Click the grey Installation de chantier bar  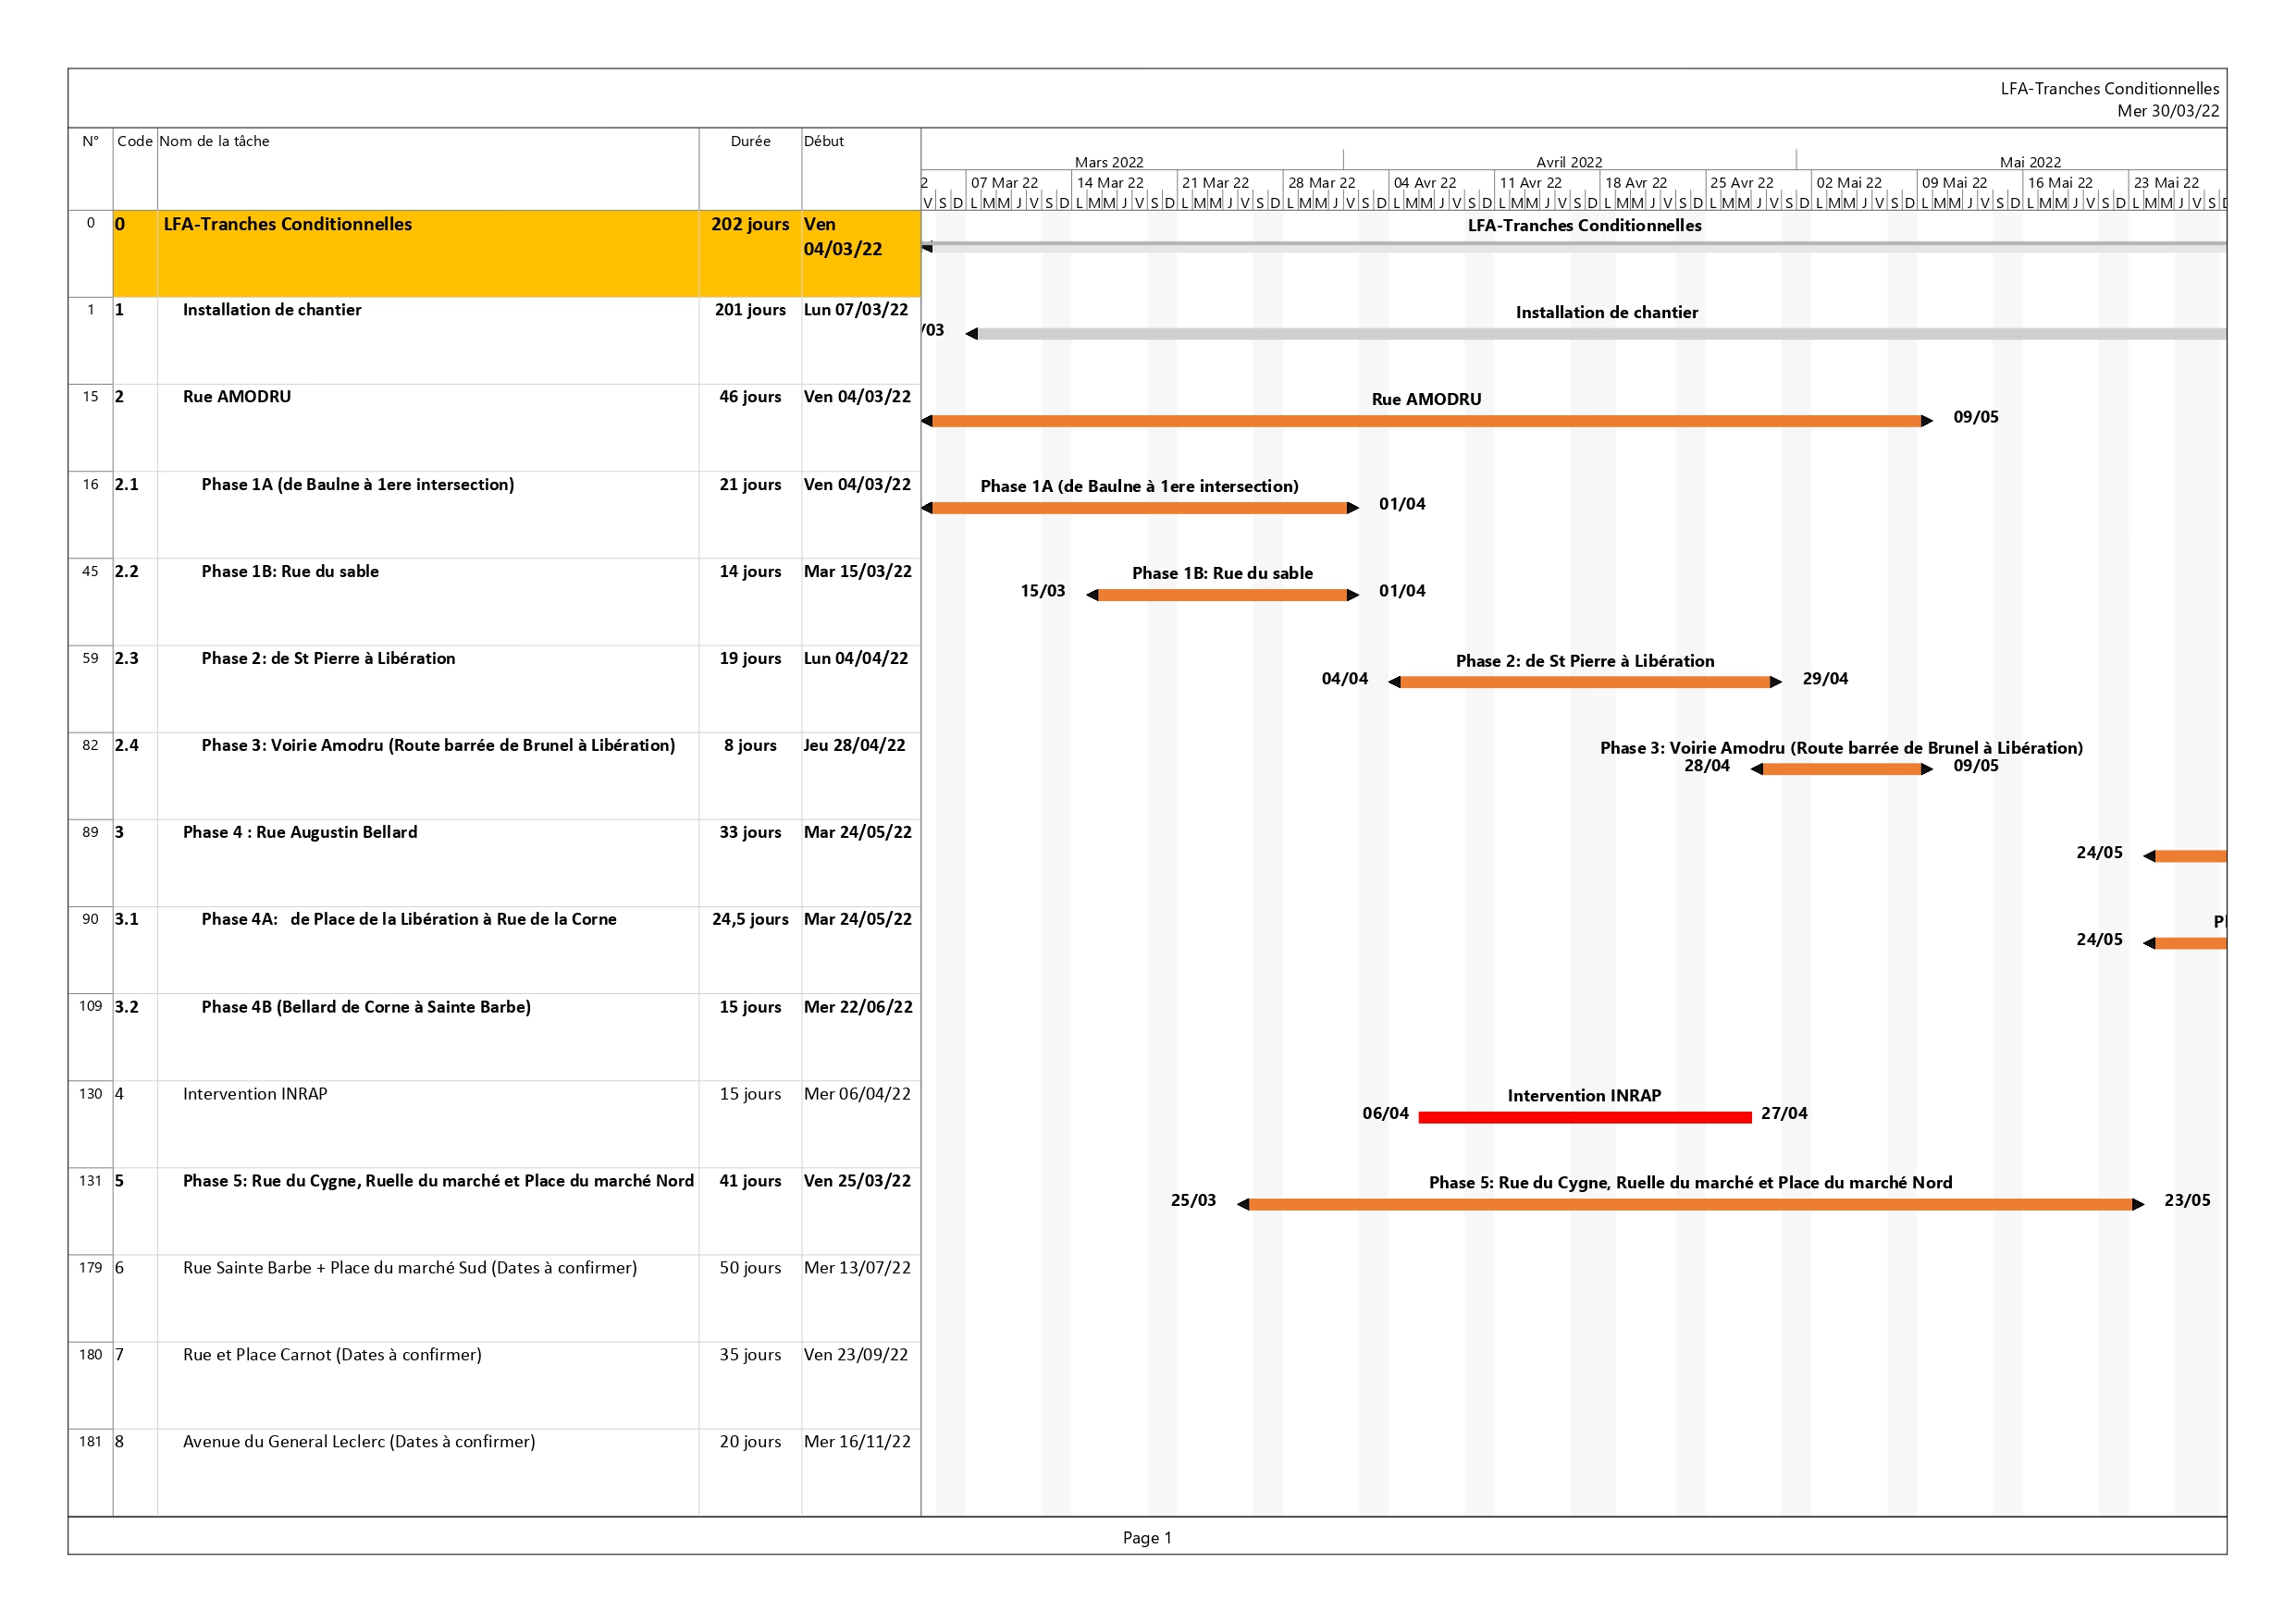pyautogui.click(x=1595, y=334)
